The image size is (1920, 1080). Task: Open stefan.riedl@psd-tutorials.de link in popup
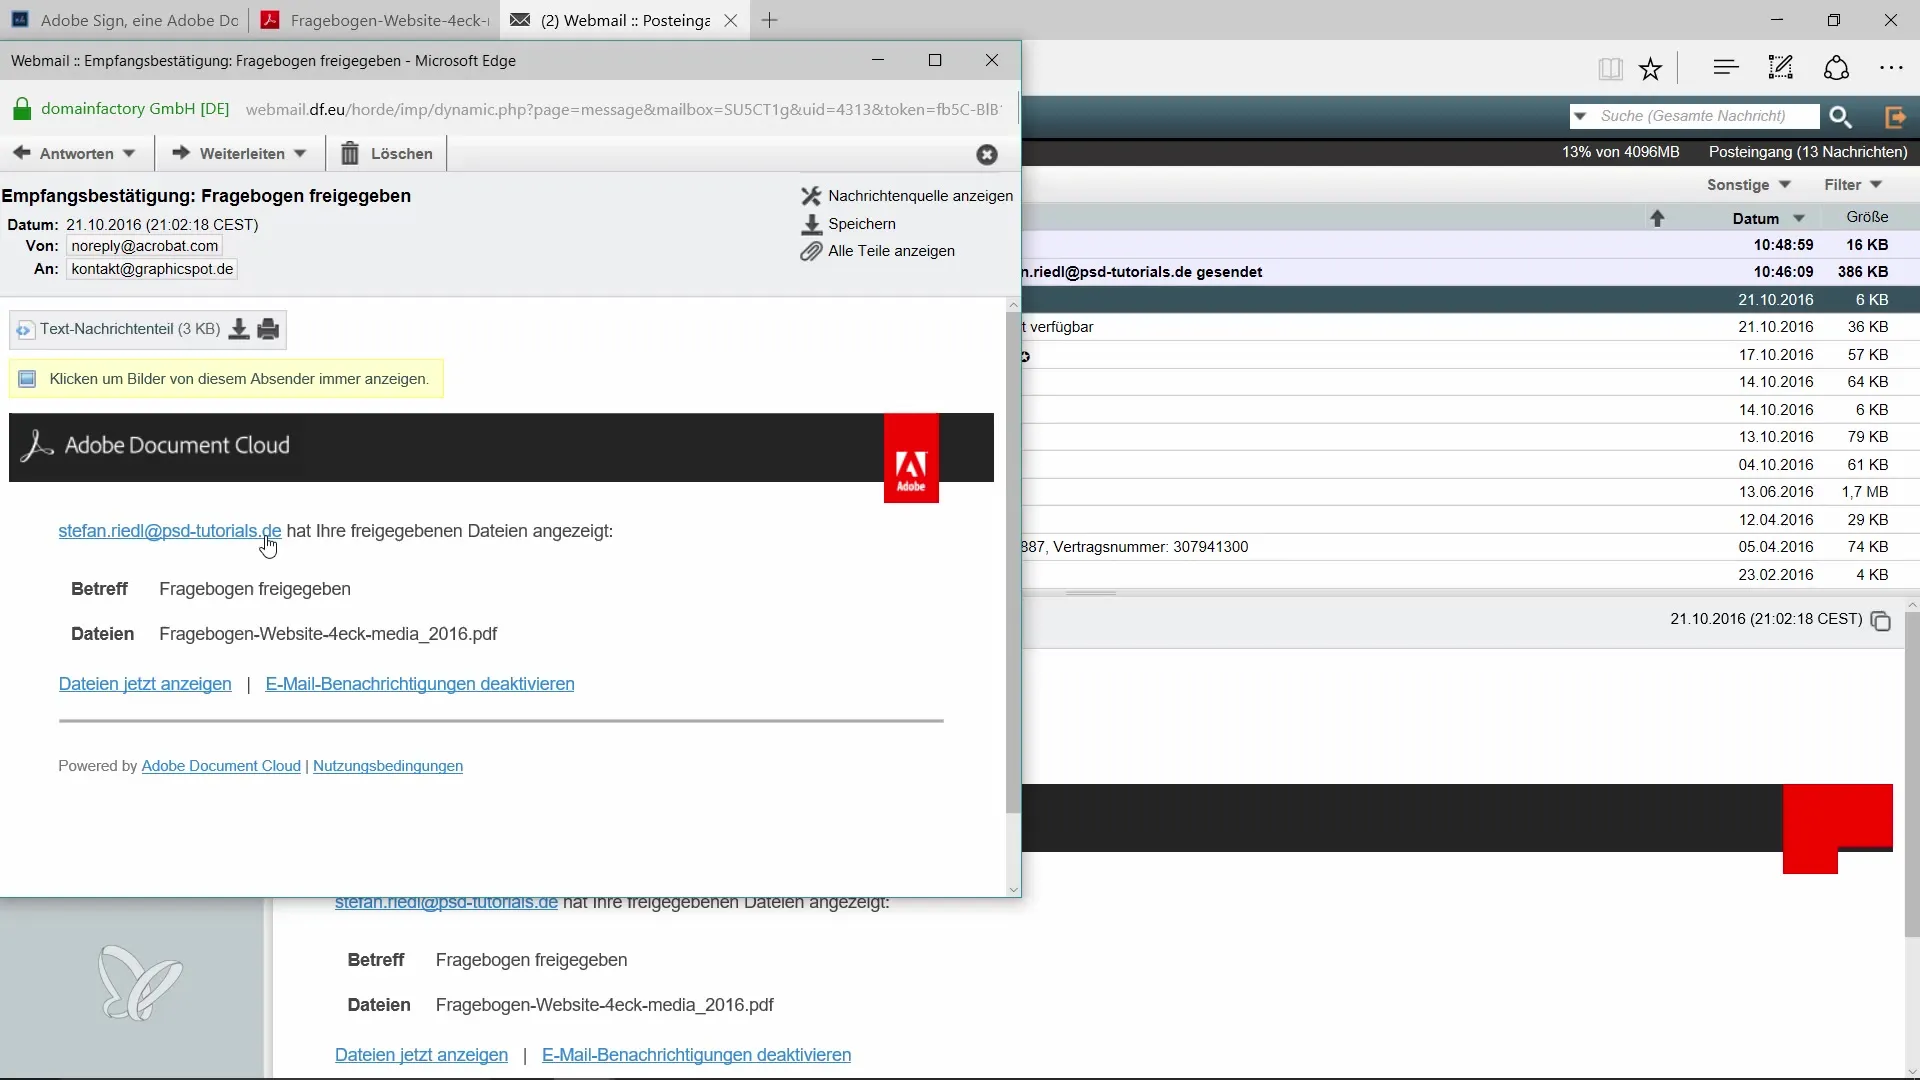tap(170, 531)
